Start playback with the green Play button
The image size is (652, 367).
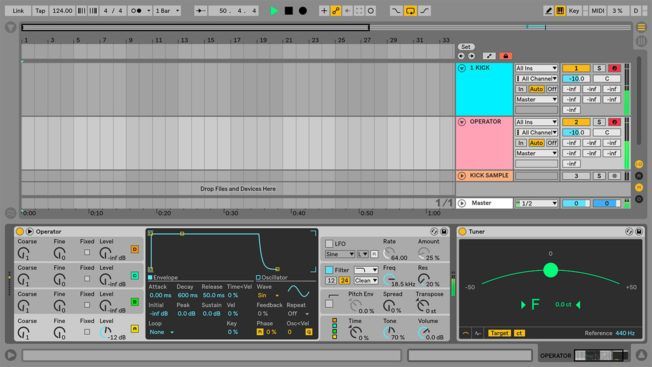[x=274, y=11]
